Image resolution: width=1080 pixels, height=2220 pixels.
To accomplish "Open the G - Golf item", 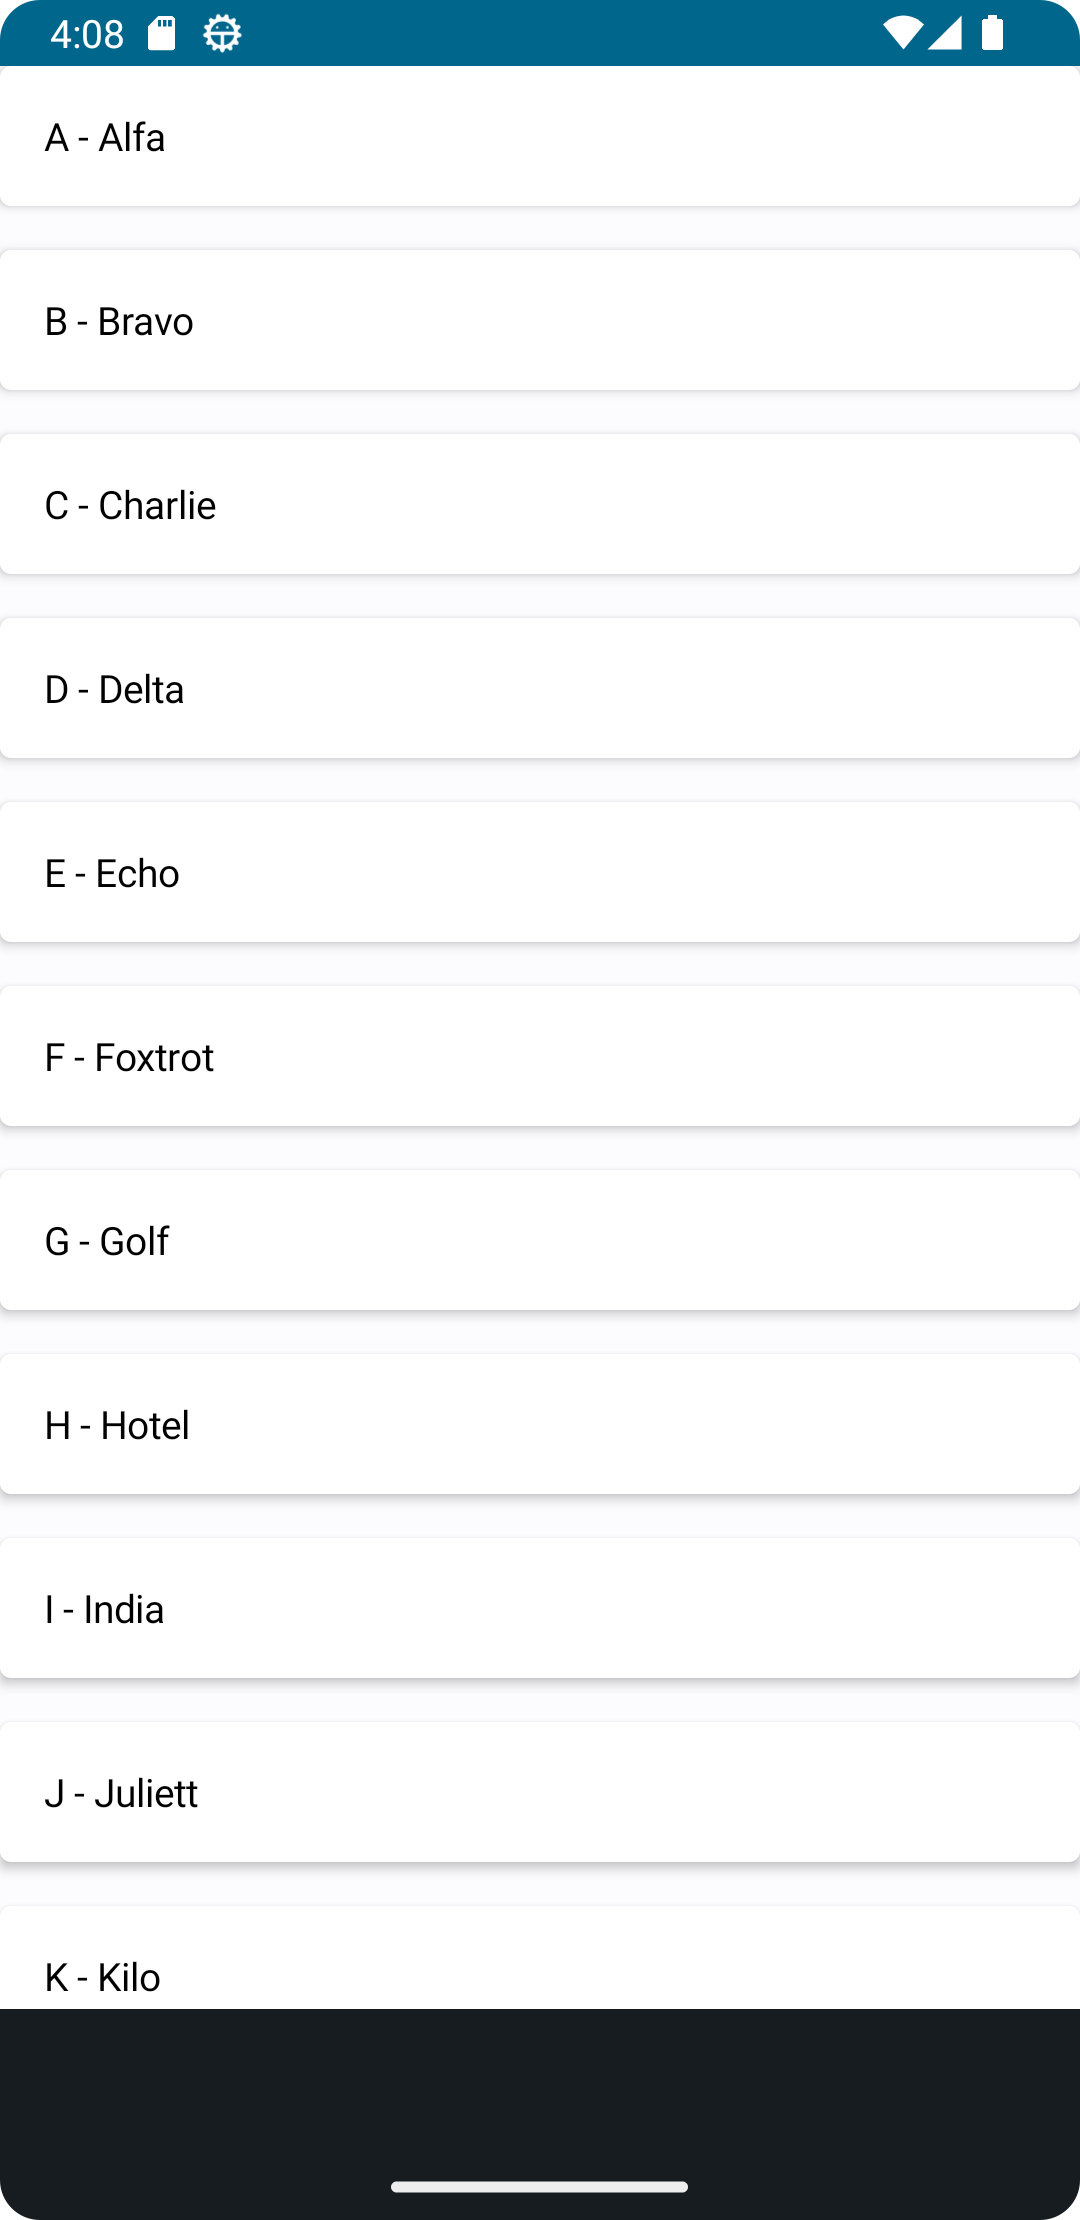I will pyautogui.click(x=540, y=1241).
